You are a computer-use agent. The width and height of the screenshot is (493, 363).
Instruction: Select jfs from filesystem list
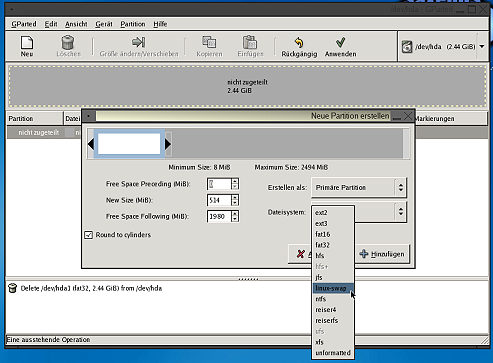click(x=333, y=277)
